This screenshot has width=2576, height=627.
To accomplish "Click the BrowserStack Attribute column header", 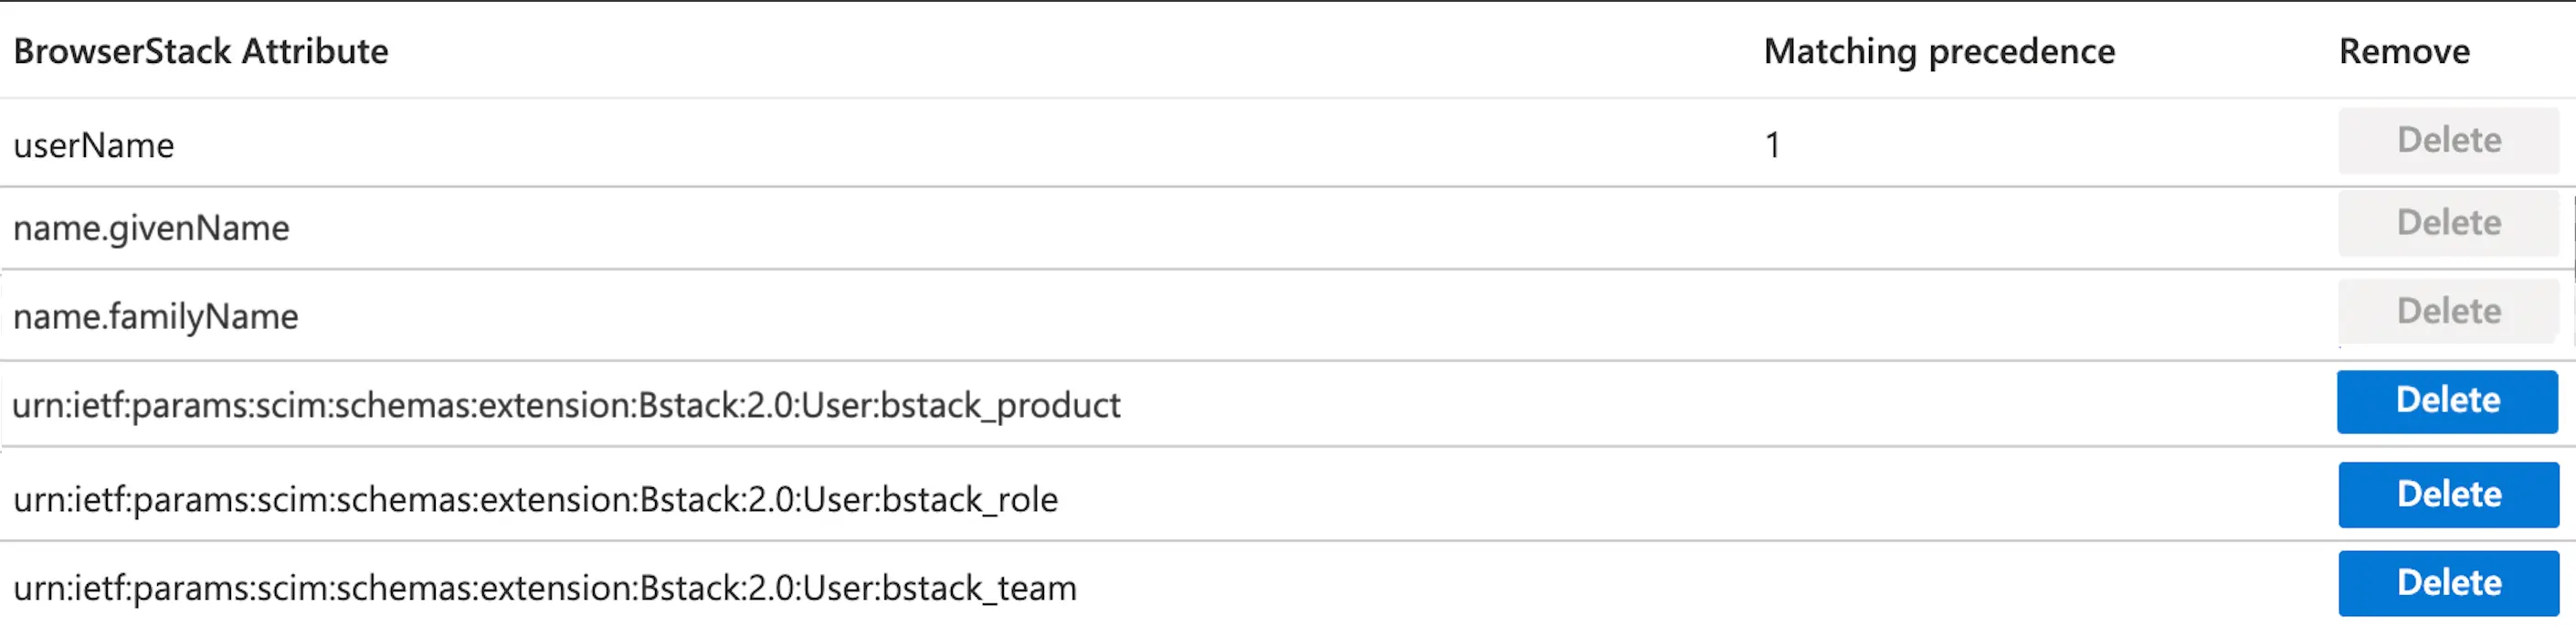I will pyautogui.click(x=200, y=52).
